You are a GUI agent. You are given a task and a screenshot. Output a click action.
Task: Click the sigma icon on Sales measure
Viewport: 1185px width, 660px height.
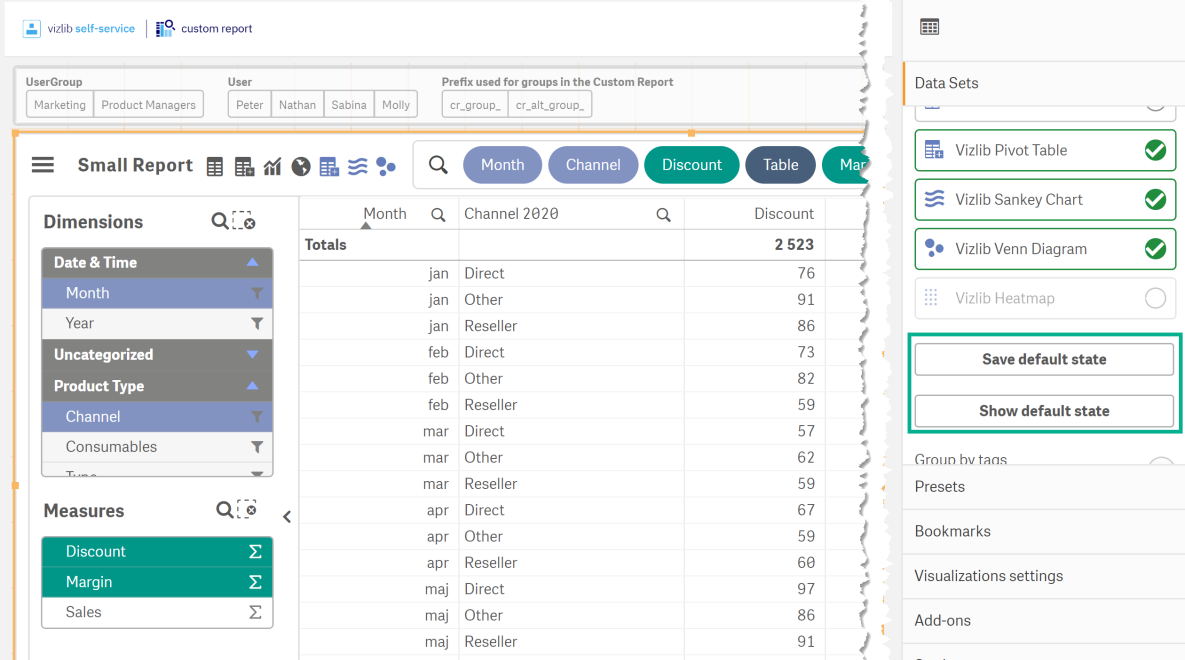255,612
